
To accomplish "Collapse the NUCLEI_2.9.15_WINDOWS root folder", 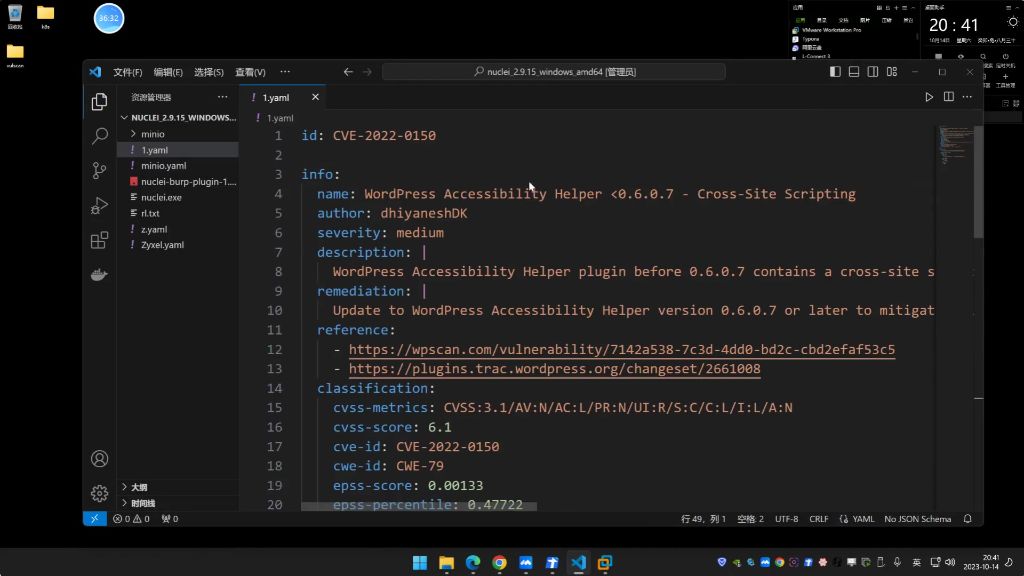I will pyautogui.click(x=178, y=118).
